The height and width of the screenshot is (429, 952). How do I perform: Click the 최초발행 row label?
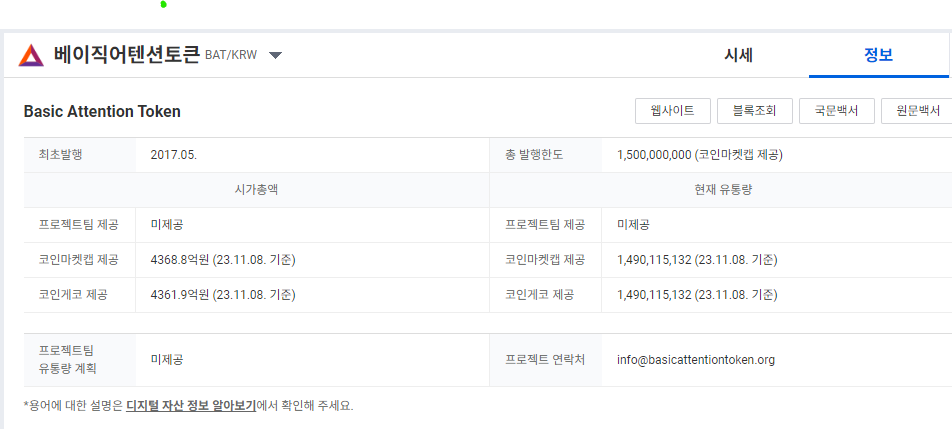[x=60, y=155]
